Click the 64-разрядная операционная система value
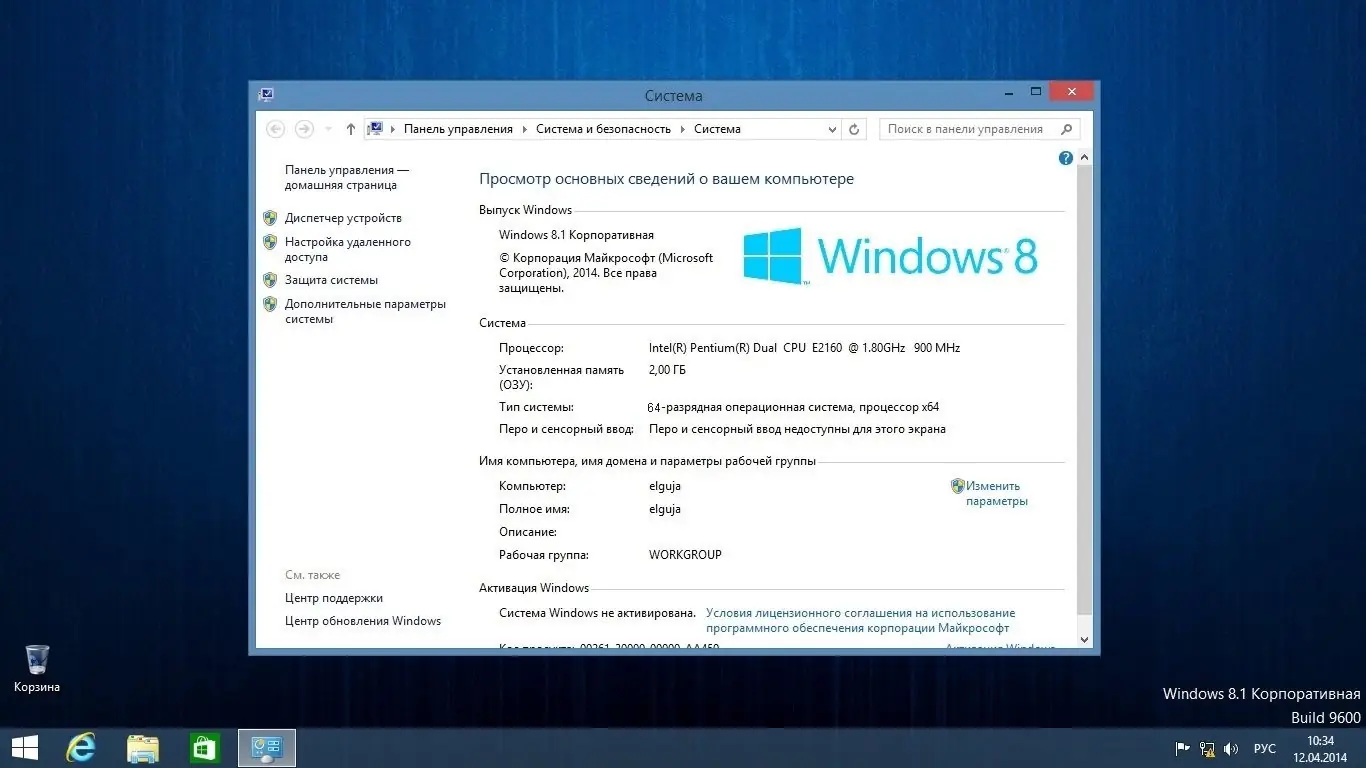This screenshot has height=768, width=1366. [x=793, y=407]
